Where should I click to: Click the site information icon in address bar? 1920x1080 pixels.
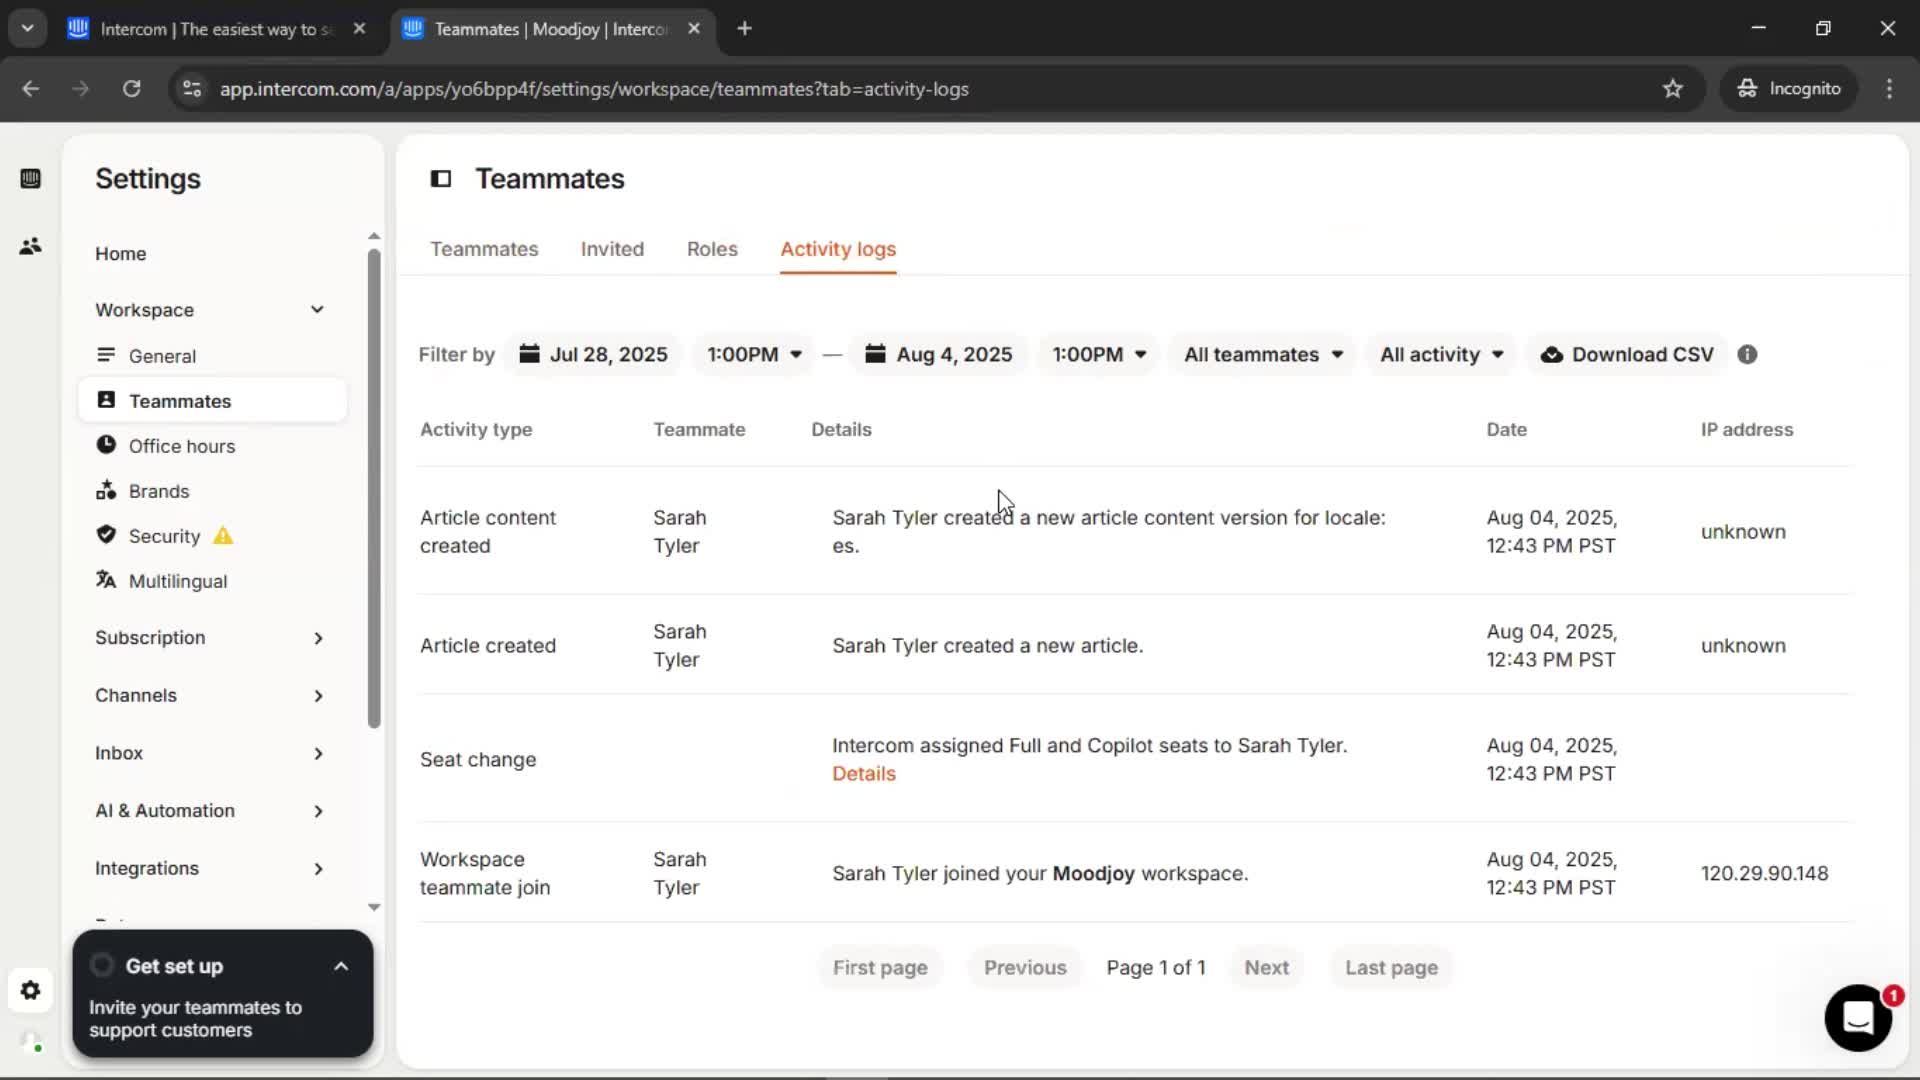[192, 89]
